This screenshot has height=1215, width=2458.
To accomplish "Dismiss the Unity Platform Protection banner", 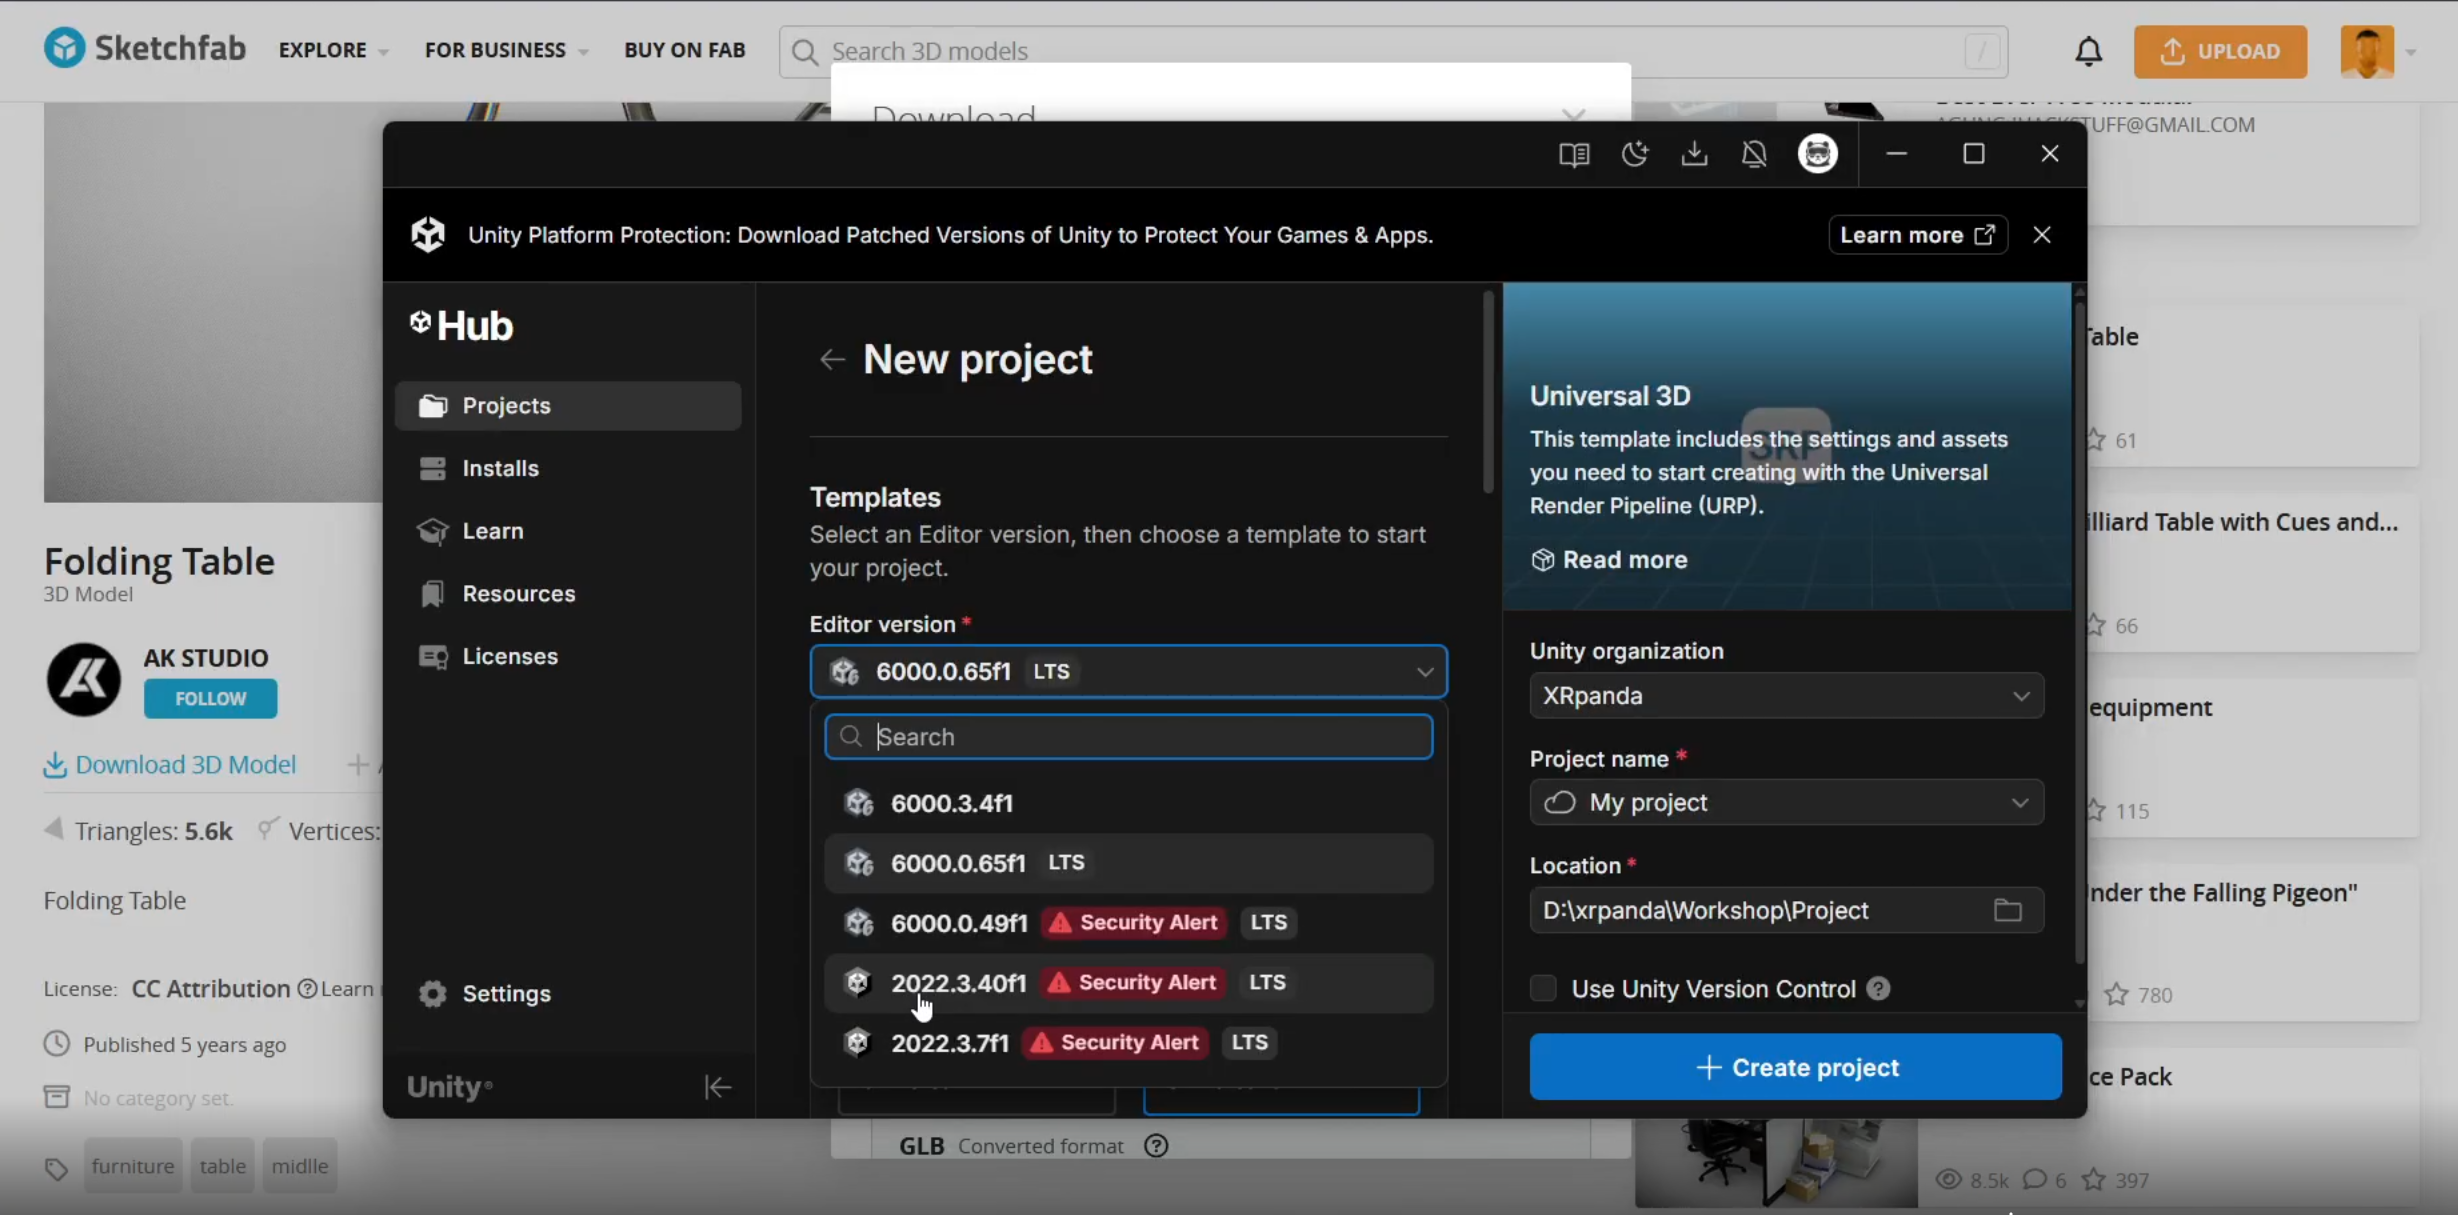I will (2041, 235).
